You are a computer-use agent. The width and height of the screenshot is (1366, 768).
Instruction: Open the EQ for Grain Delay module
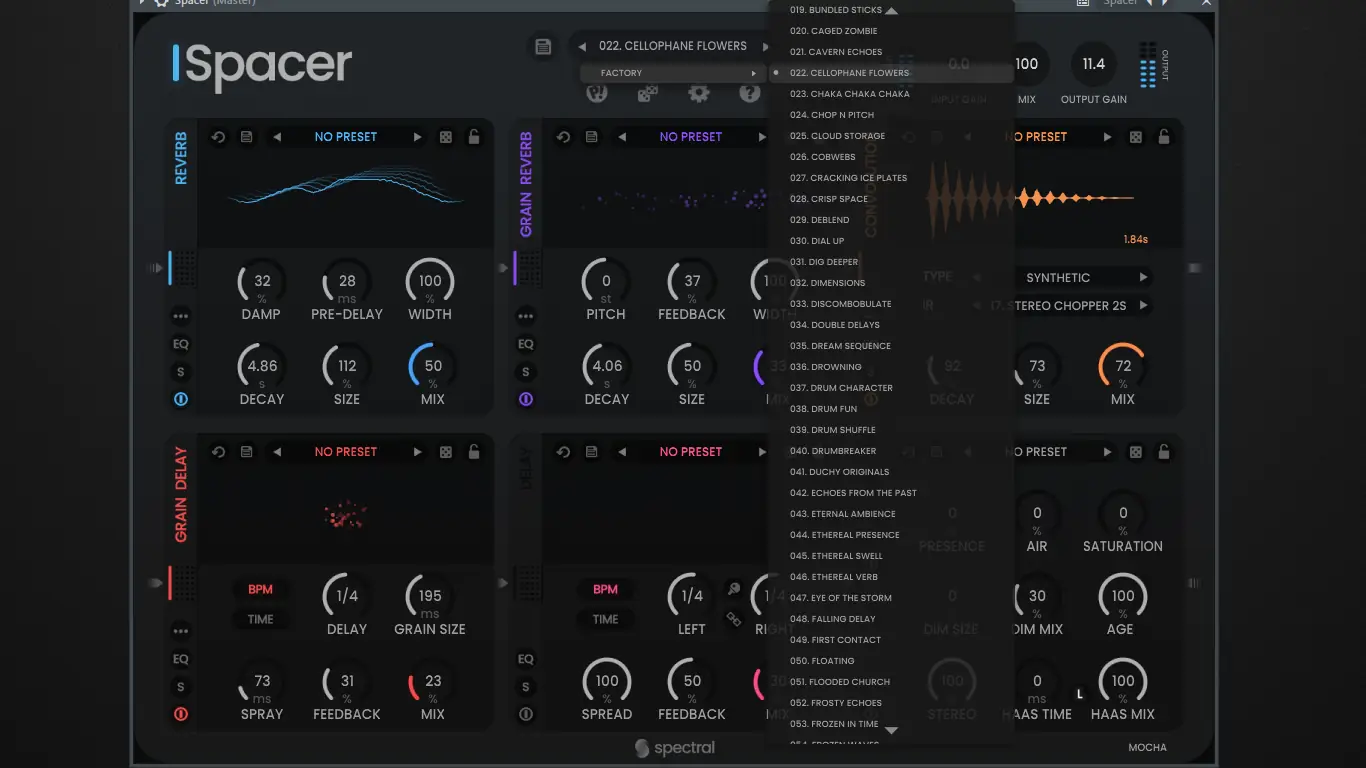(x=181, y=659)
